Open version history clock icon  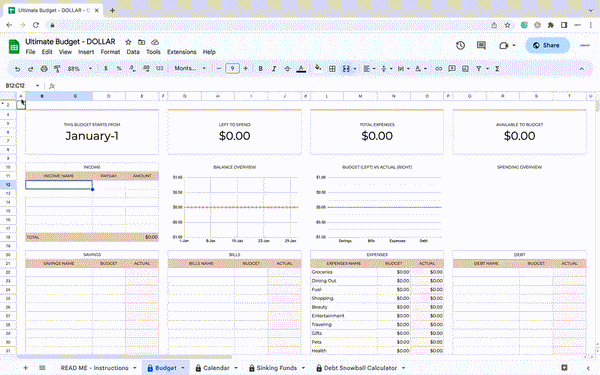460,46
